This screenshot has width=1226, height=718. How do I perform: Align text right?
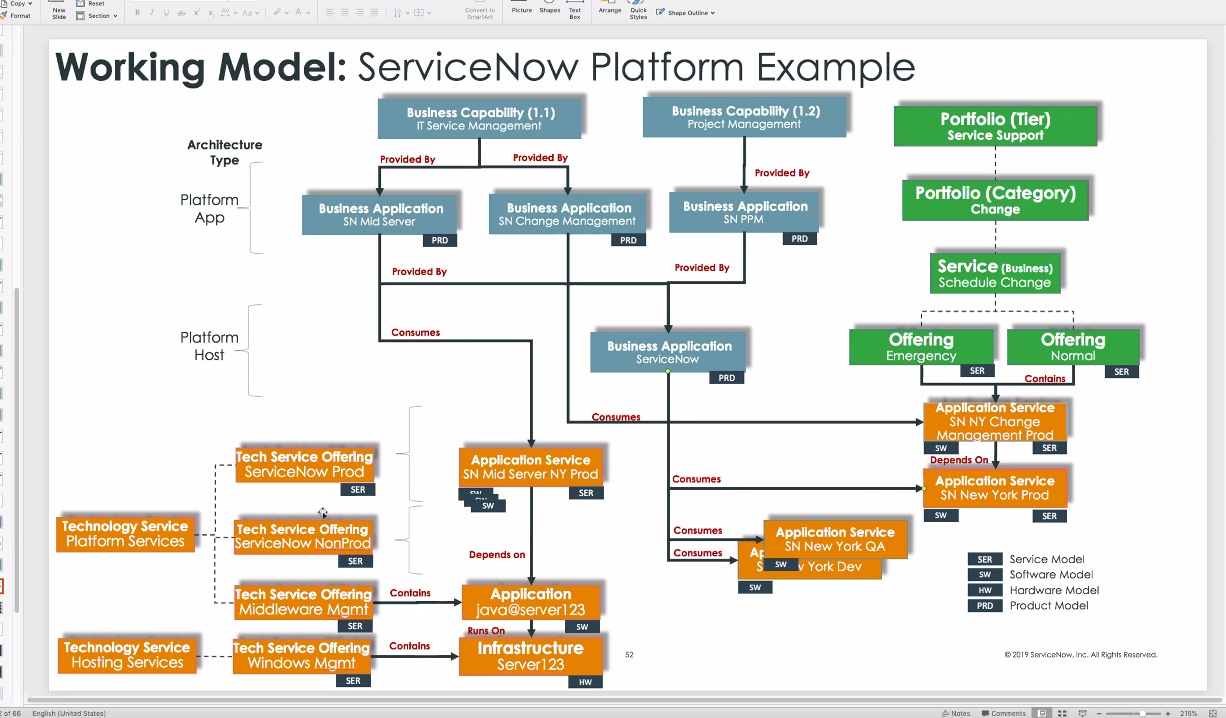pos(360,13)
